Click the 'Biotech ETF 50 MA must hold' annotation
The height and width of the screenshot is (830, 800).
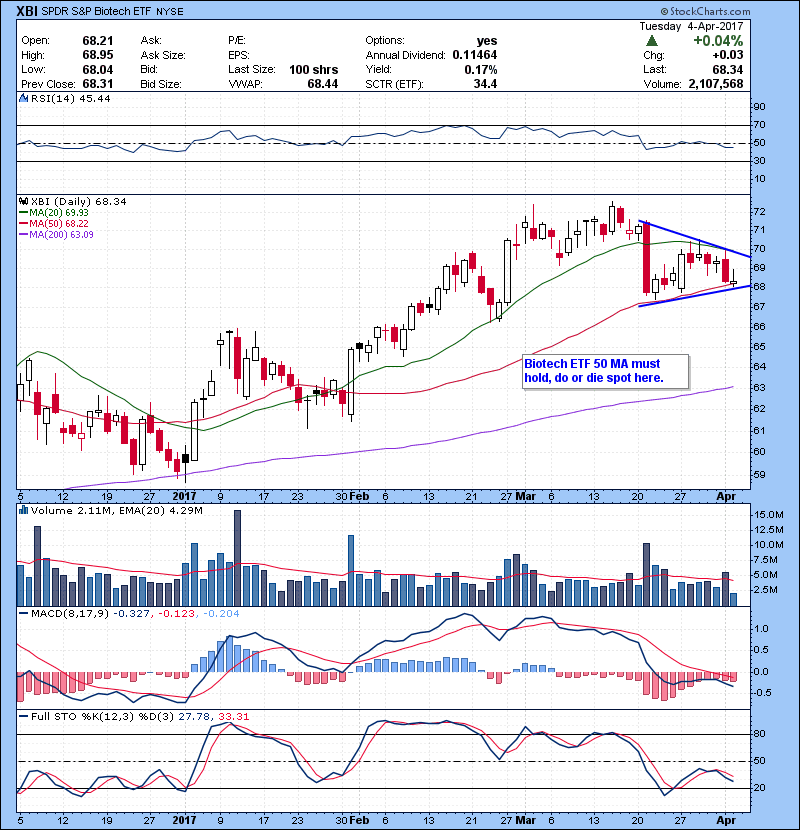606,371
